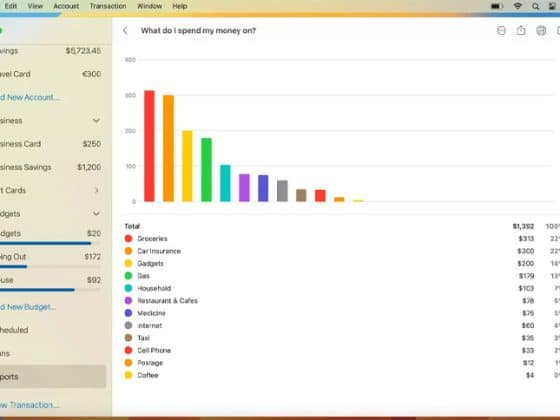Open the Account menu
The image size is (560, 420).
(66, 6)
